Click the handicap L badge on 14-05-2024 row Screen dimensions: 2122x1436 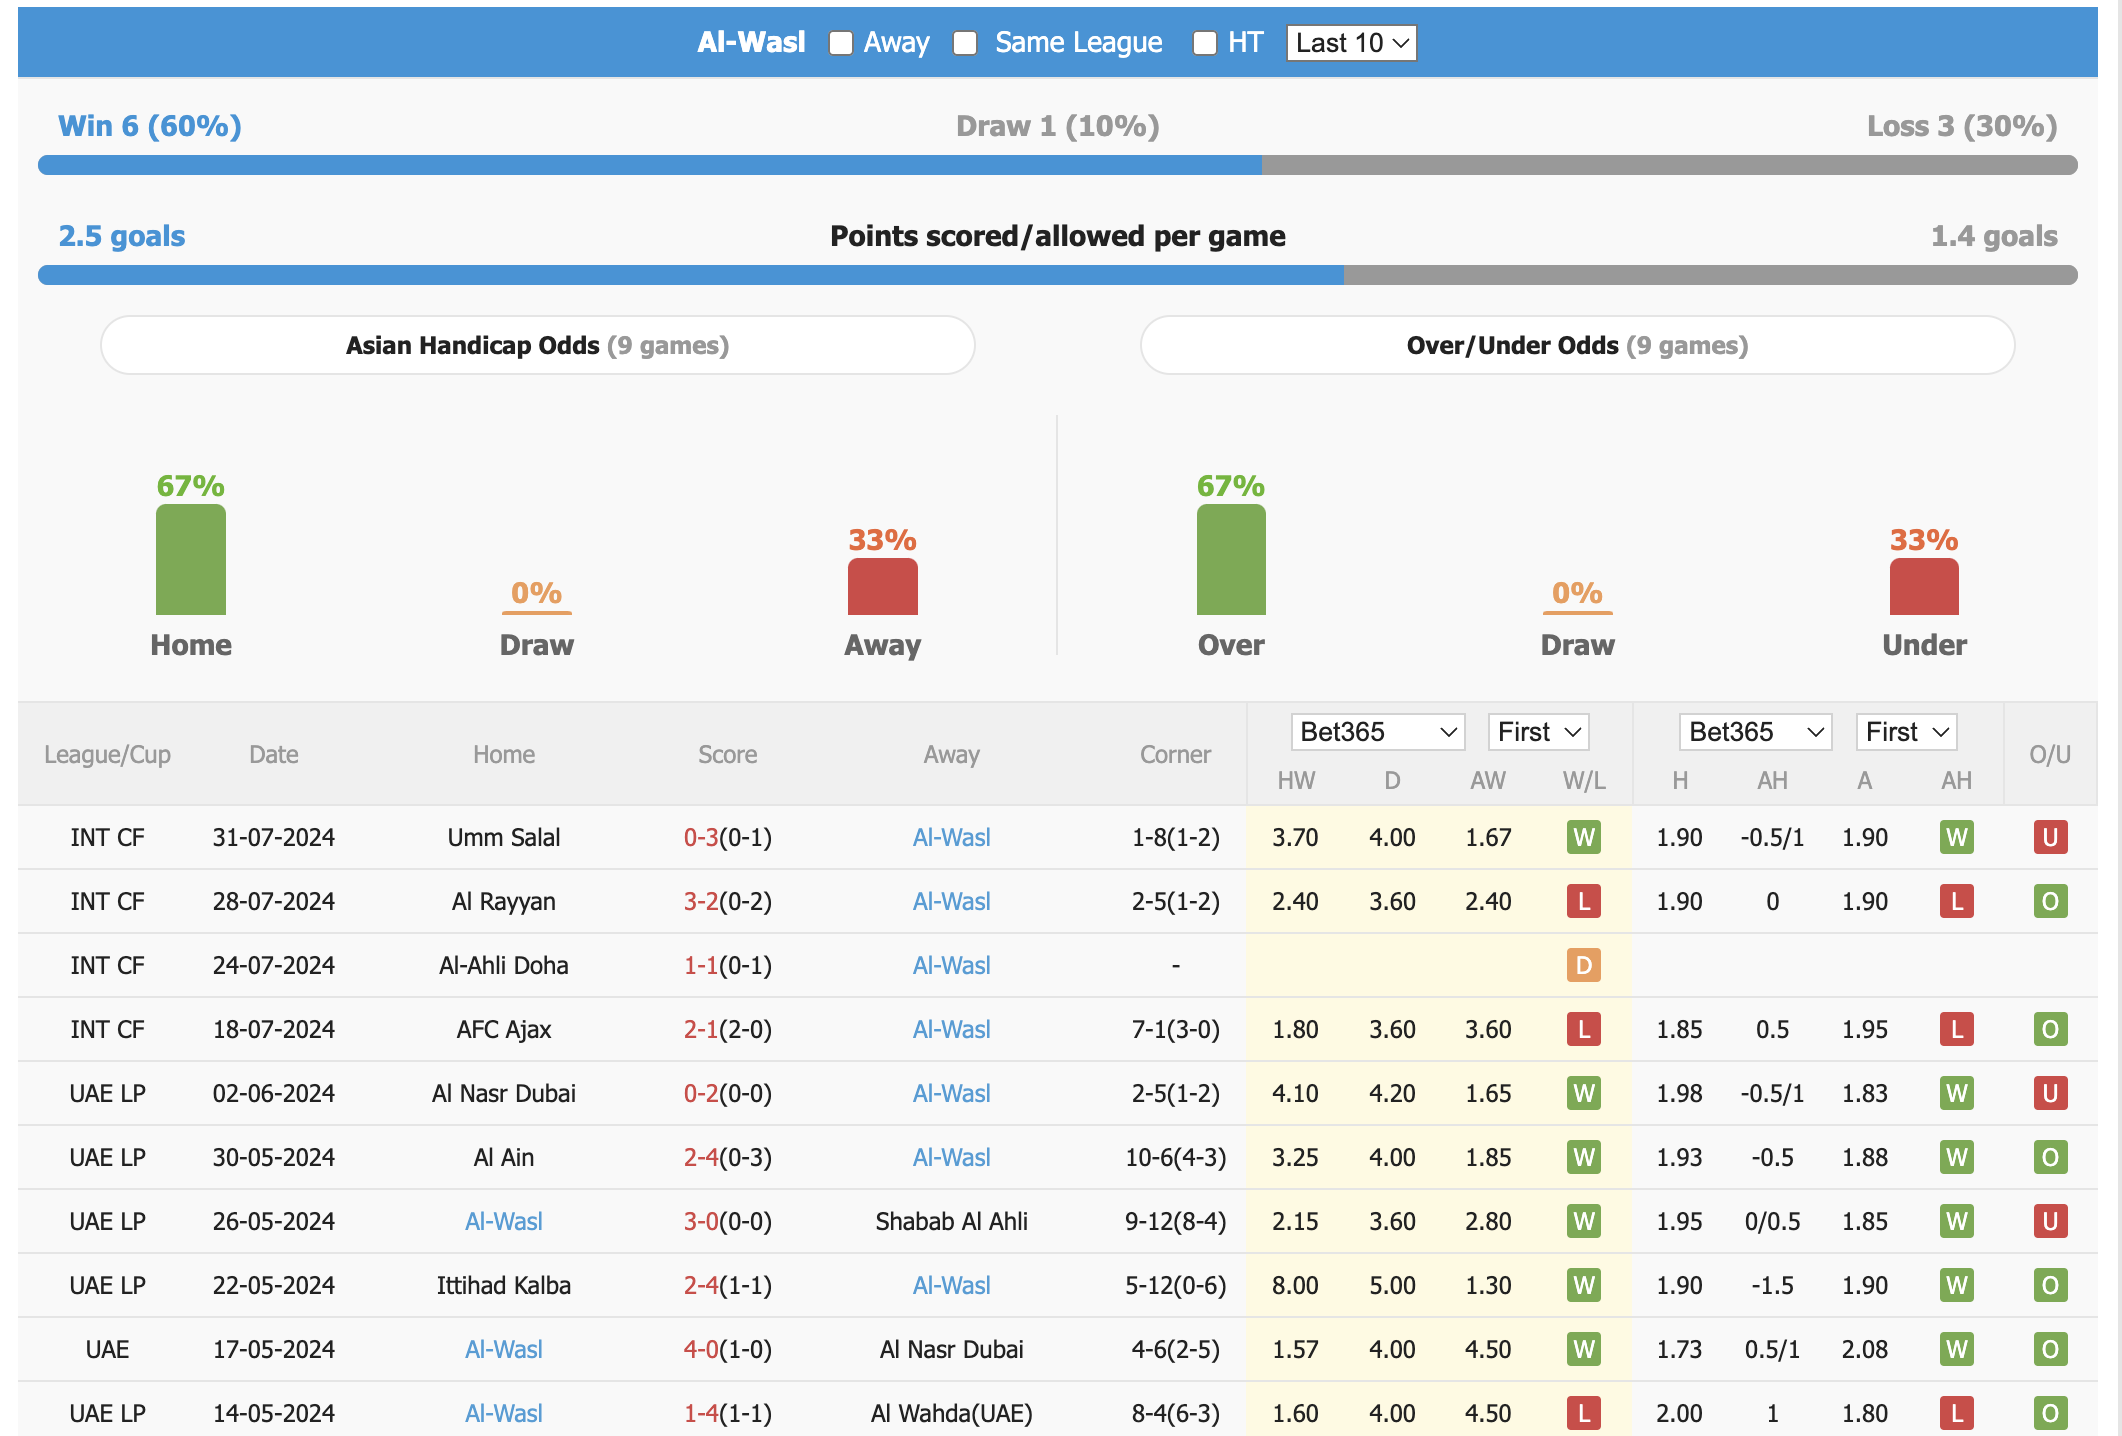tap(1957, 1413)
